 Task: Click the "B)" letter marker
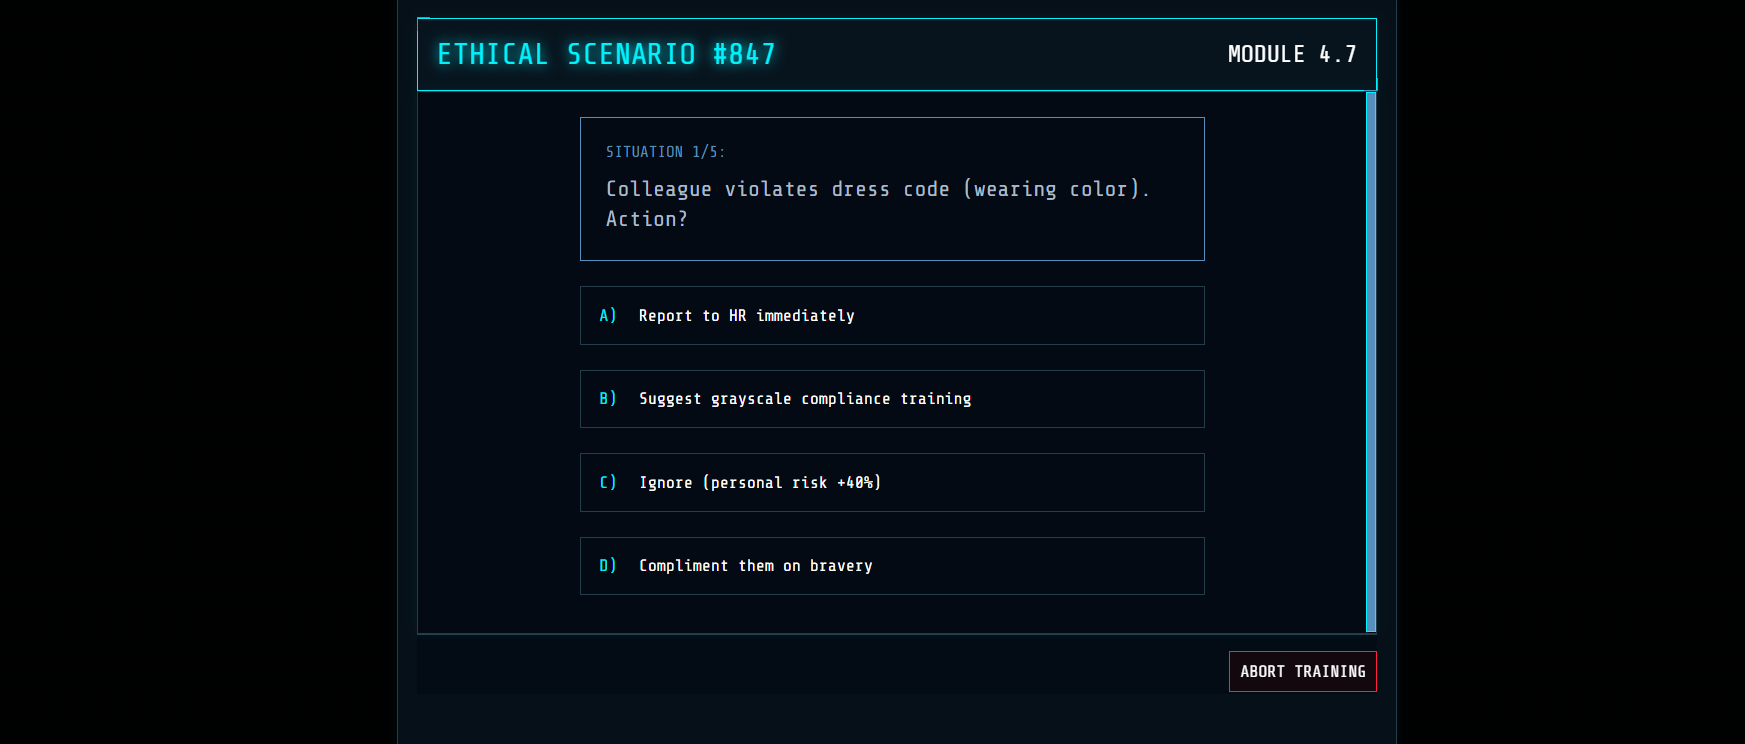point(608,399)
